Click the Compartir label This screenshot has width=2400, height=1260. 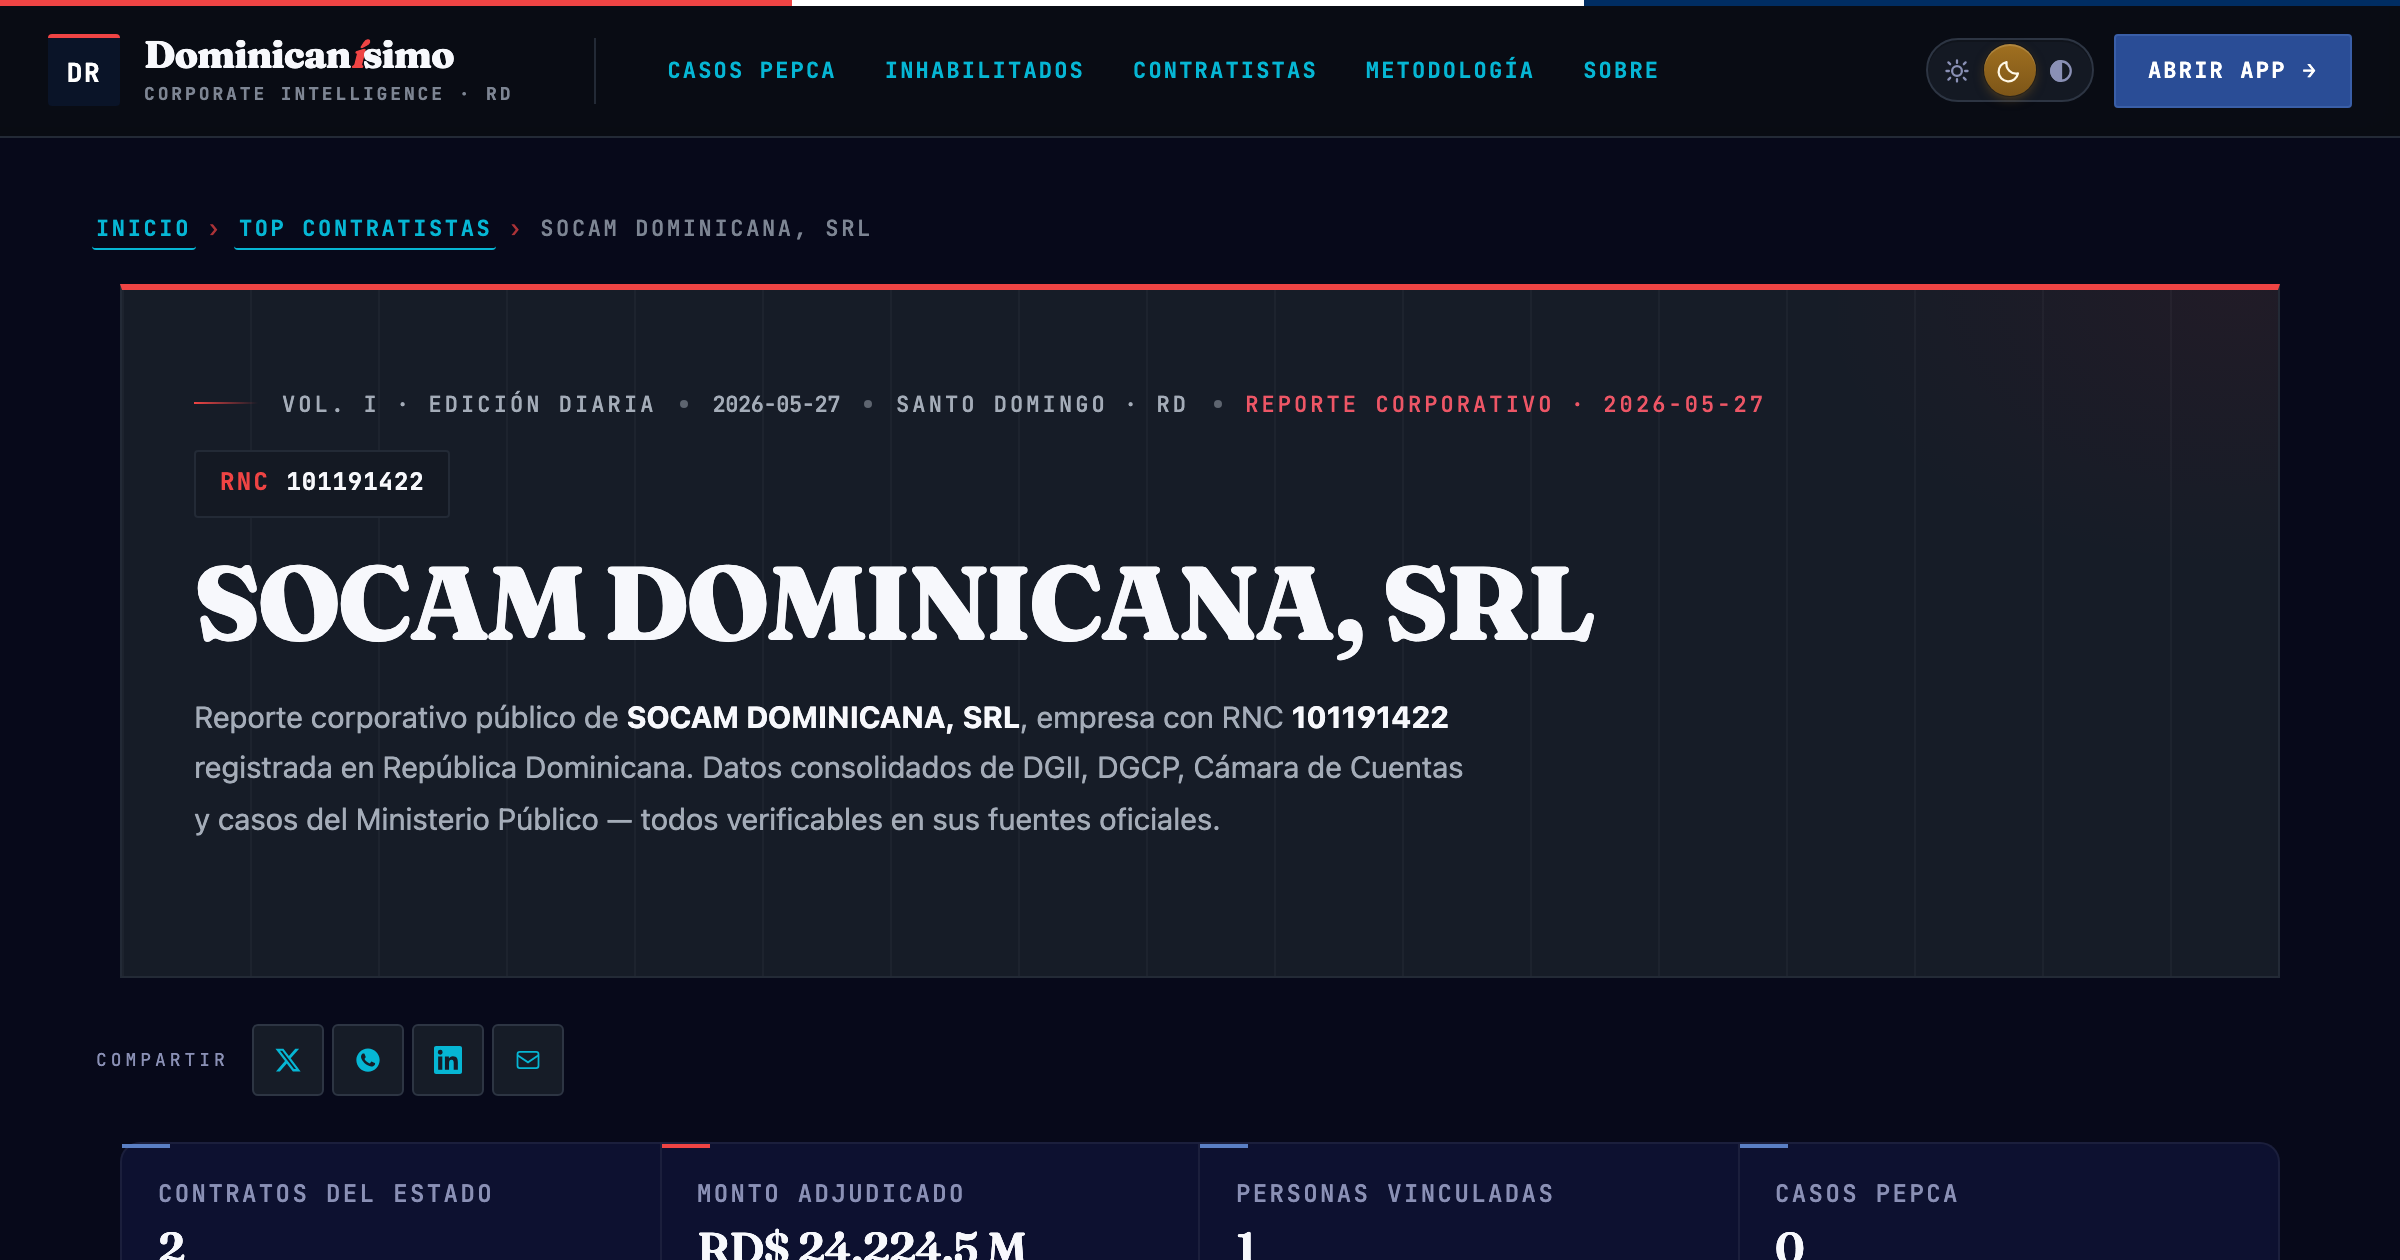click(162, 1060)
